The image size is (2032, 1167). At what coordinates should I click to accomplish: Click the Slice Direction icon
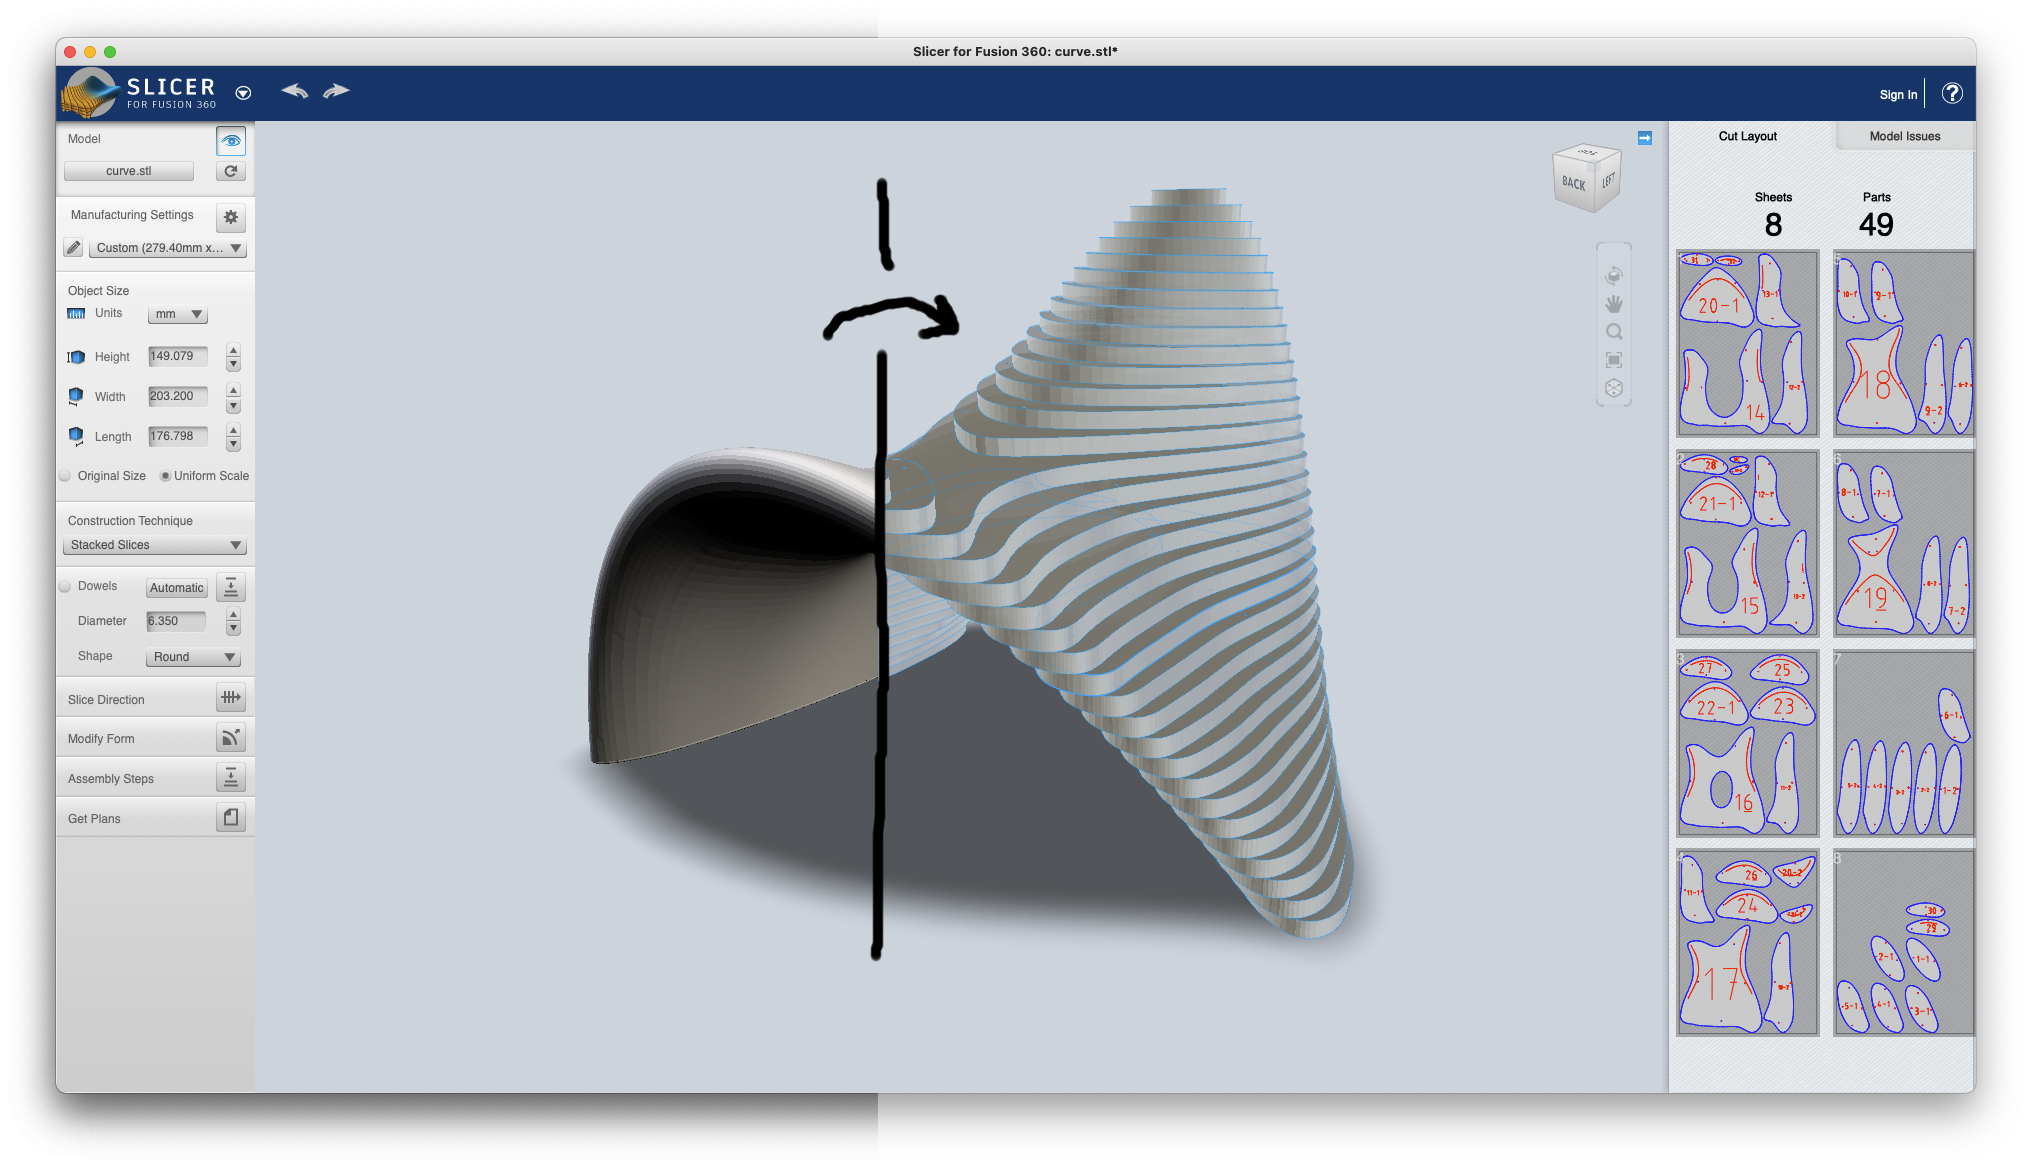pyautogui.click(x=231, y=697)
